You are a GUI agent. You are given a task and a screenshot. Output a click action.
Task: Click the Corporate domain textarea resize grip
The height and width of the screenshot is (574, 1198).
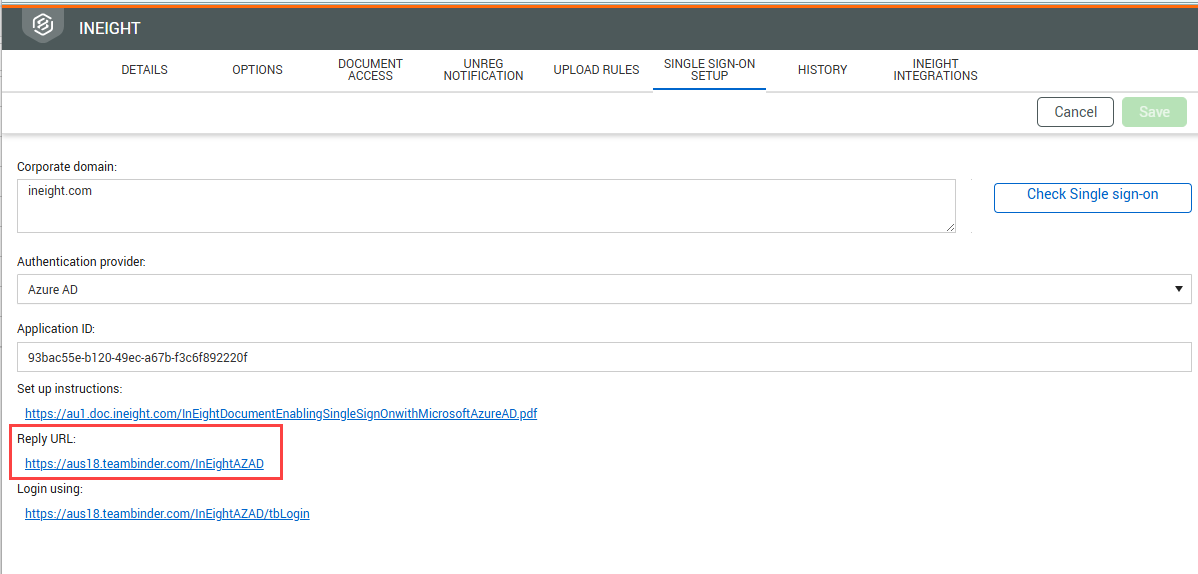point(950,227)
